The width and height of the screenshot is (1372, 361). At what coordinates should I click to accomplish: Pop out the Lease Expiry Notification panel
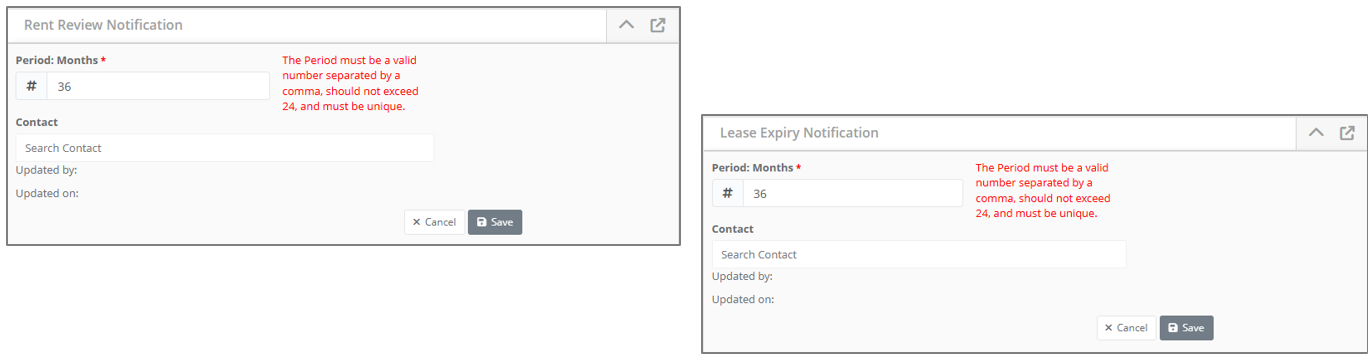point(1347,132)
